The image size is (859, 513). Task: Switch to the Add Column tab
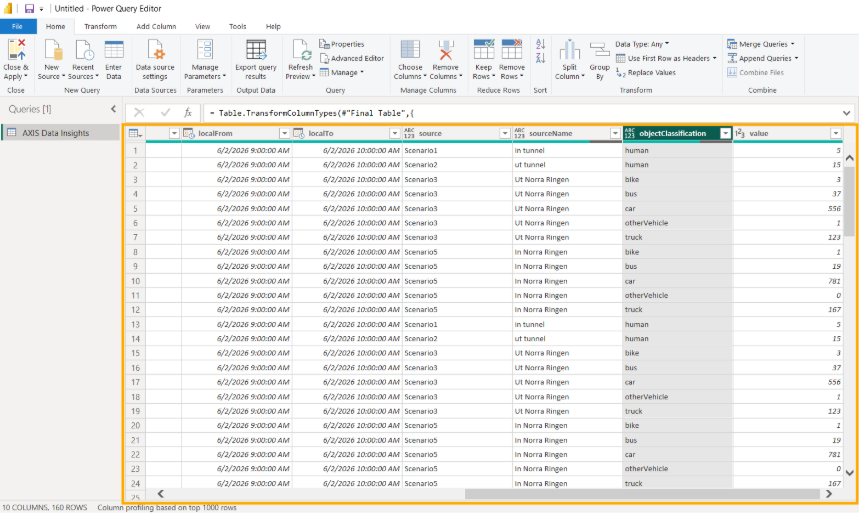156,26
